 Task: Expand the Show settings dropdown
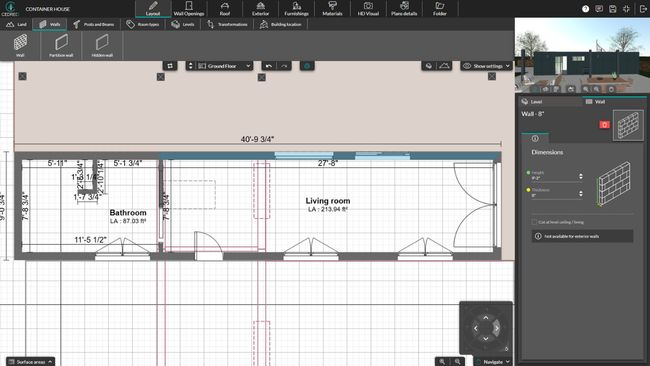(x=486, y=66)
